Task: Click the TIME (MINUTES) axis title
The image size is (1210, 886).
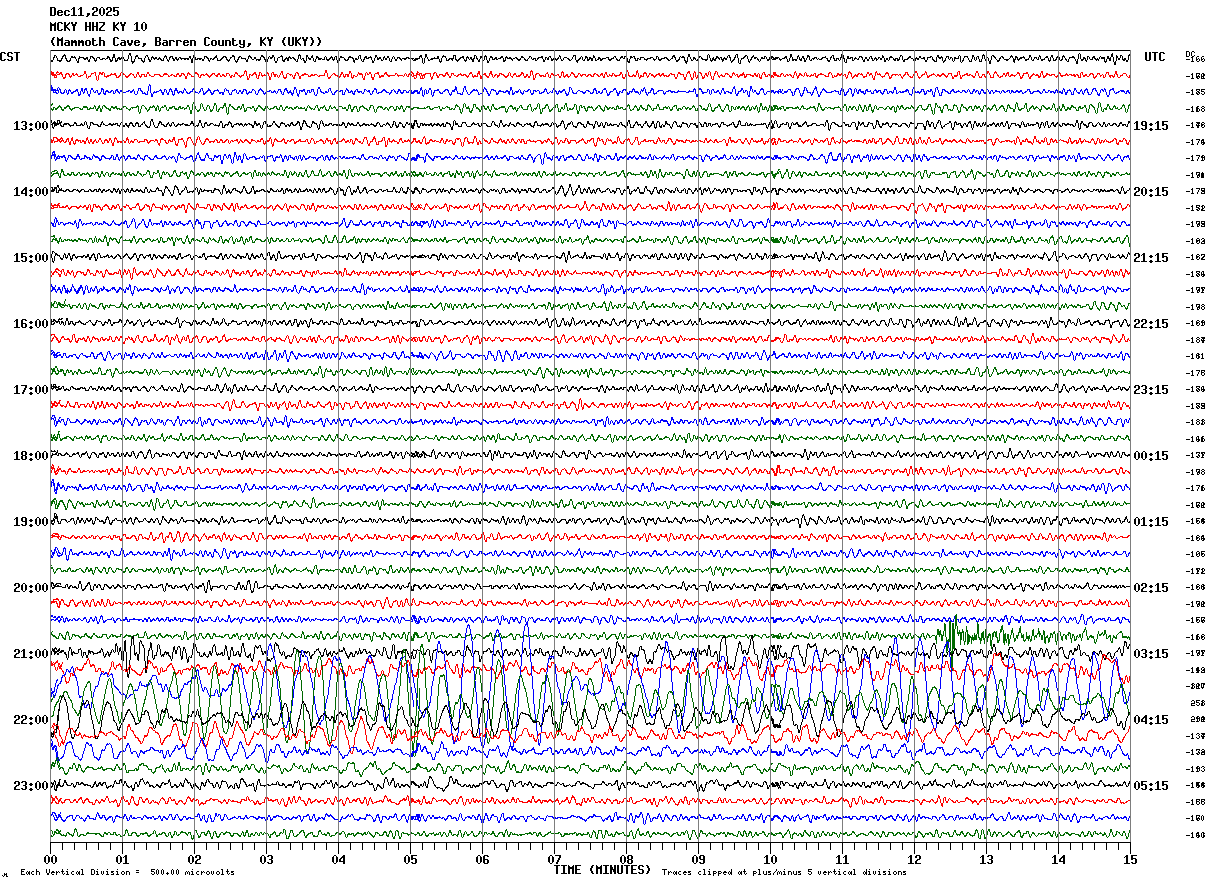Action: 602,870
